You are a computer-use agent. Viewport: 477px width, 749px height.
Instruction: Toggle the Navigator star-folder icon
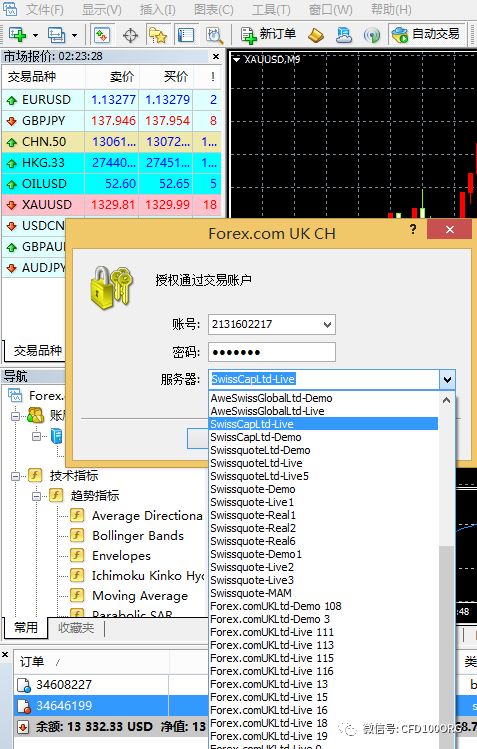click(x=158, y=35)
